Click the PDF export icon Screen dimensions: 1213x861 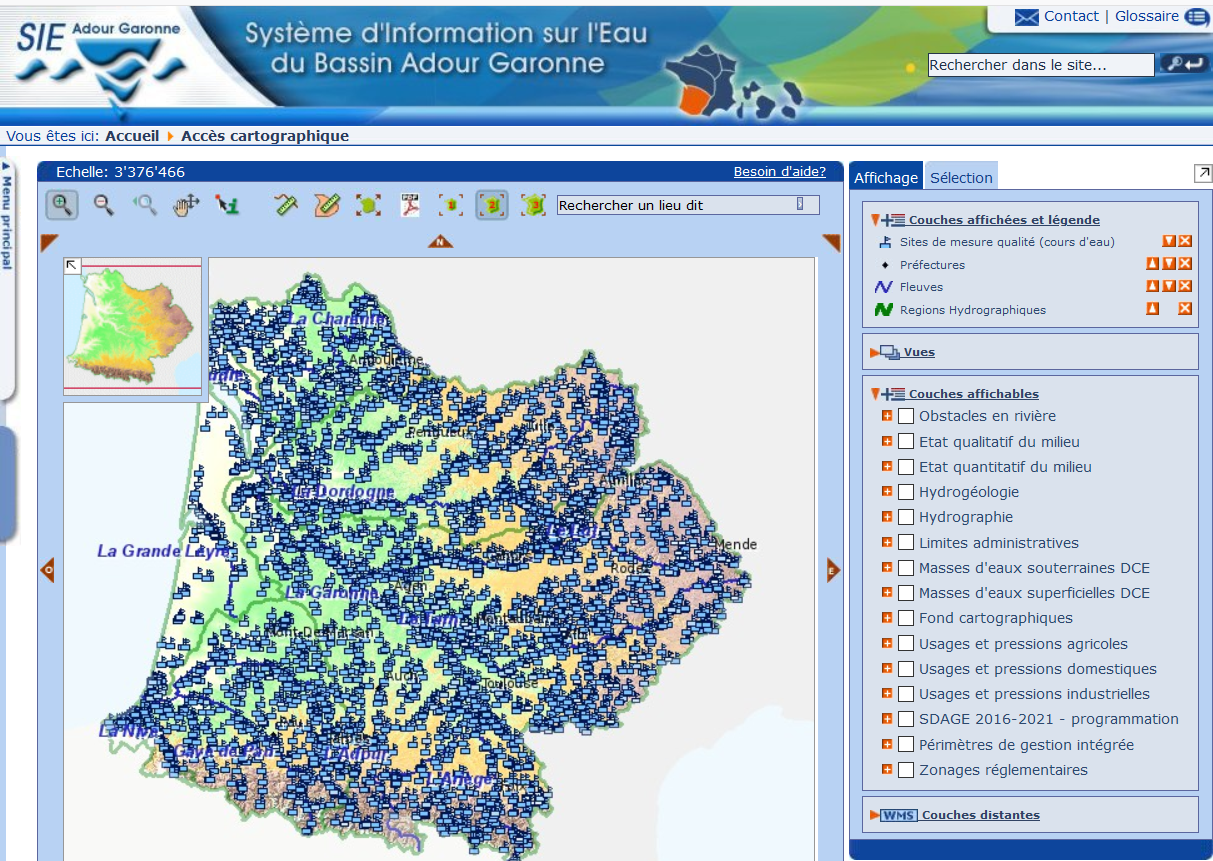click(410, 205)
